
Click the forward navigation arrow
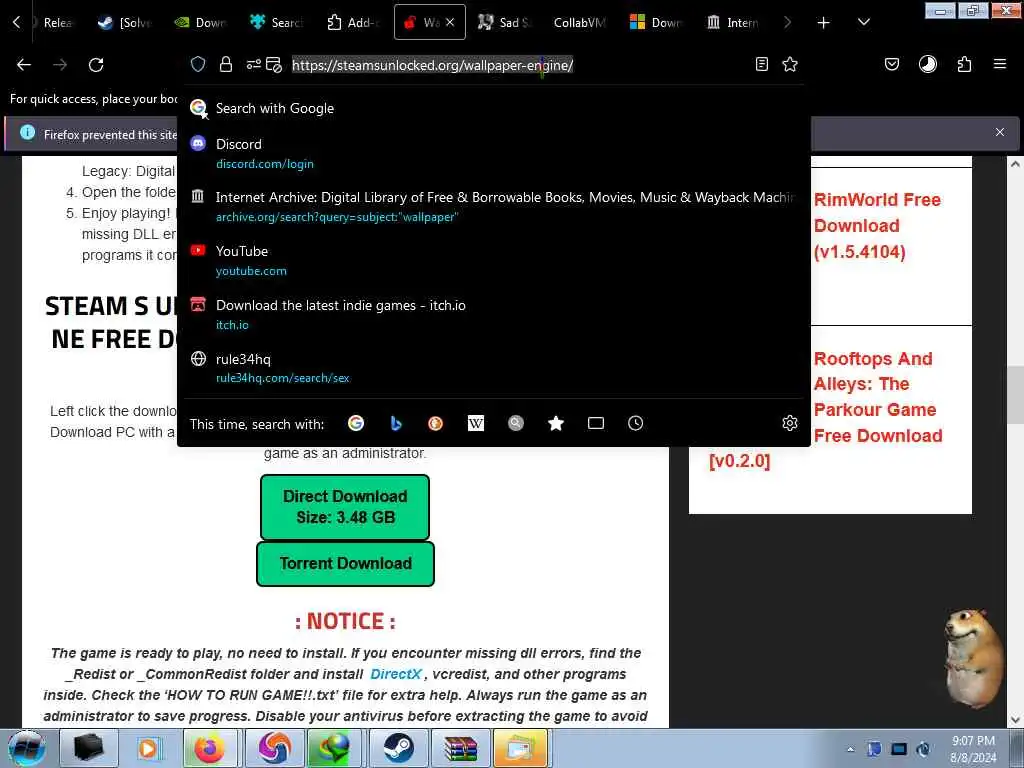click(60, 65)
